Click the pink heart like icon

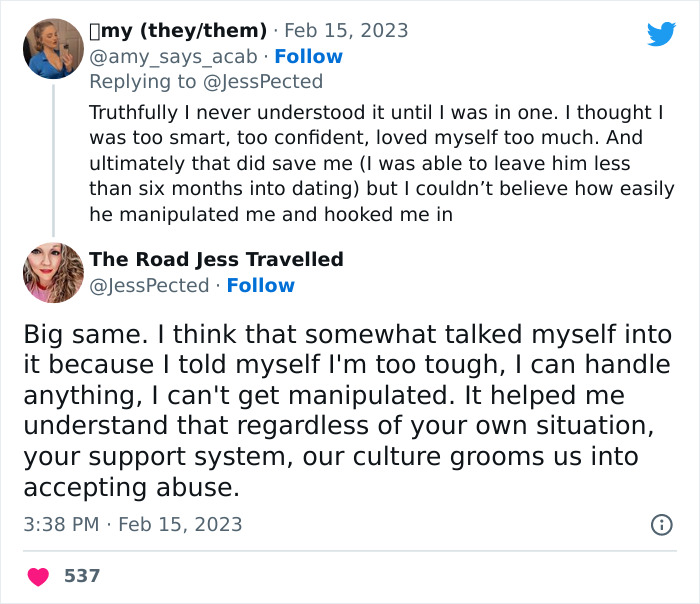coord(38,576)
